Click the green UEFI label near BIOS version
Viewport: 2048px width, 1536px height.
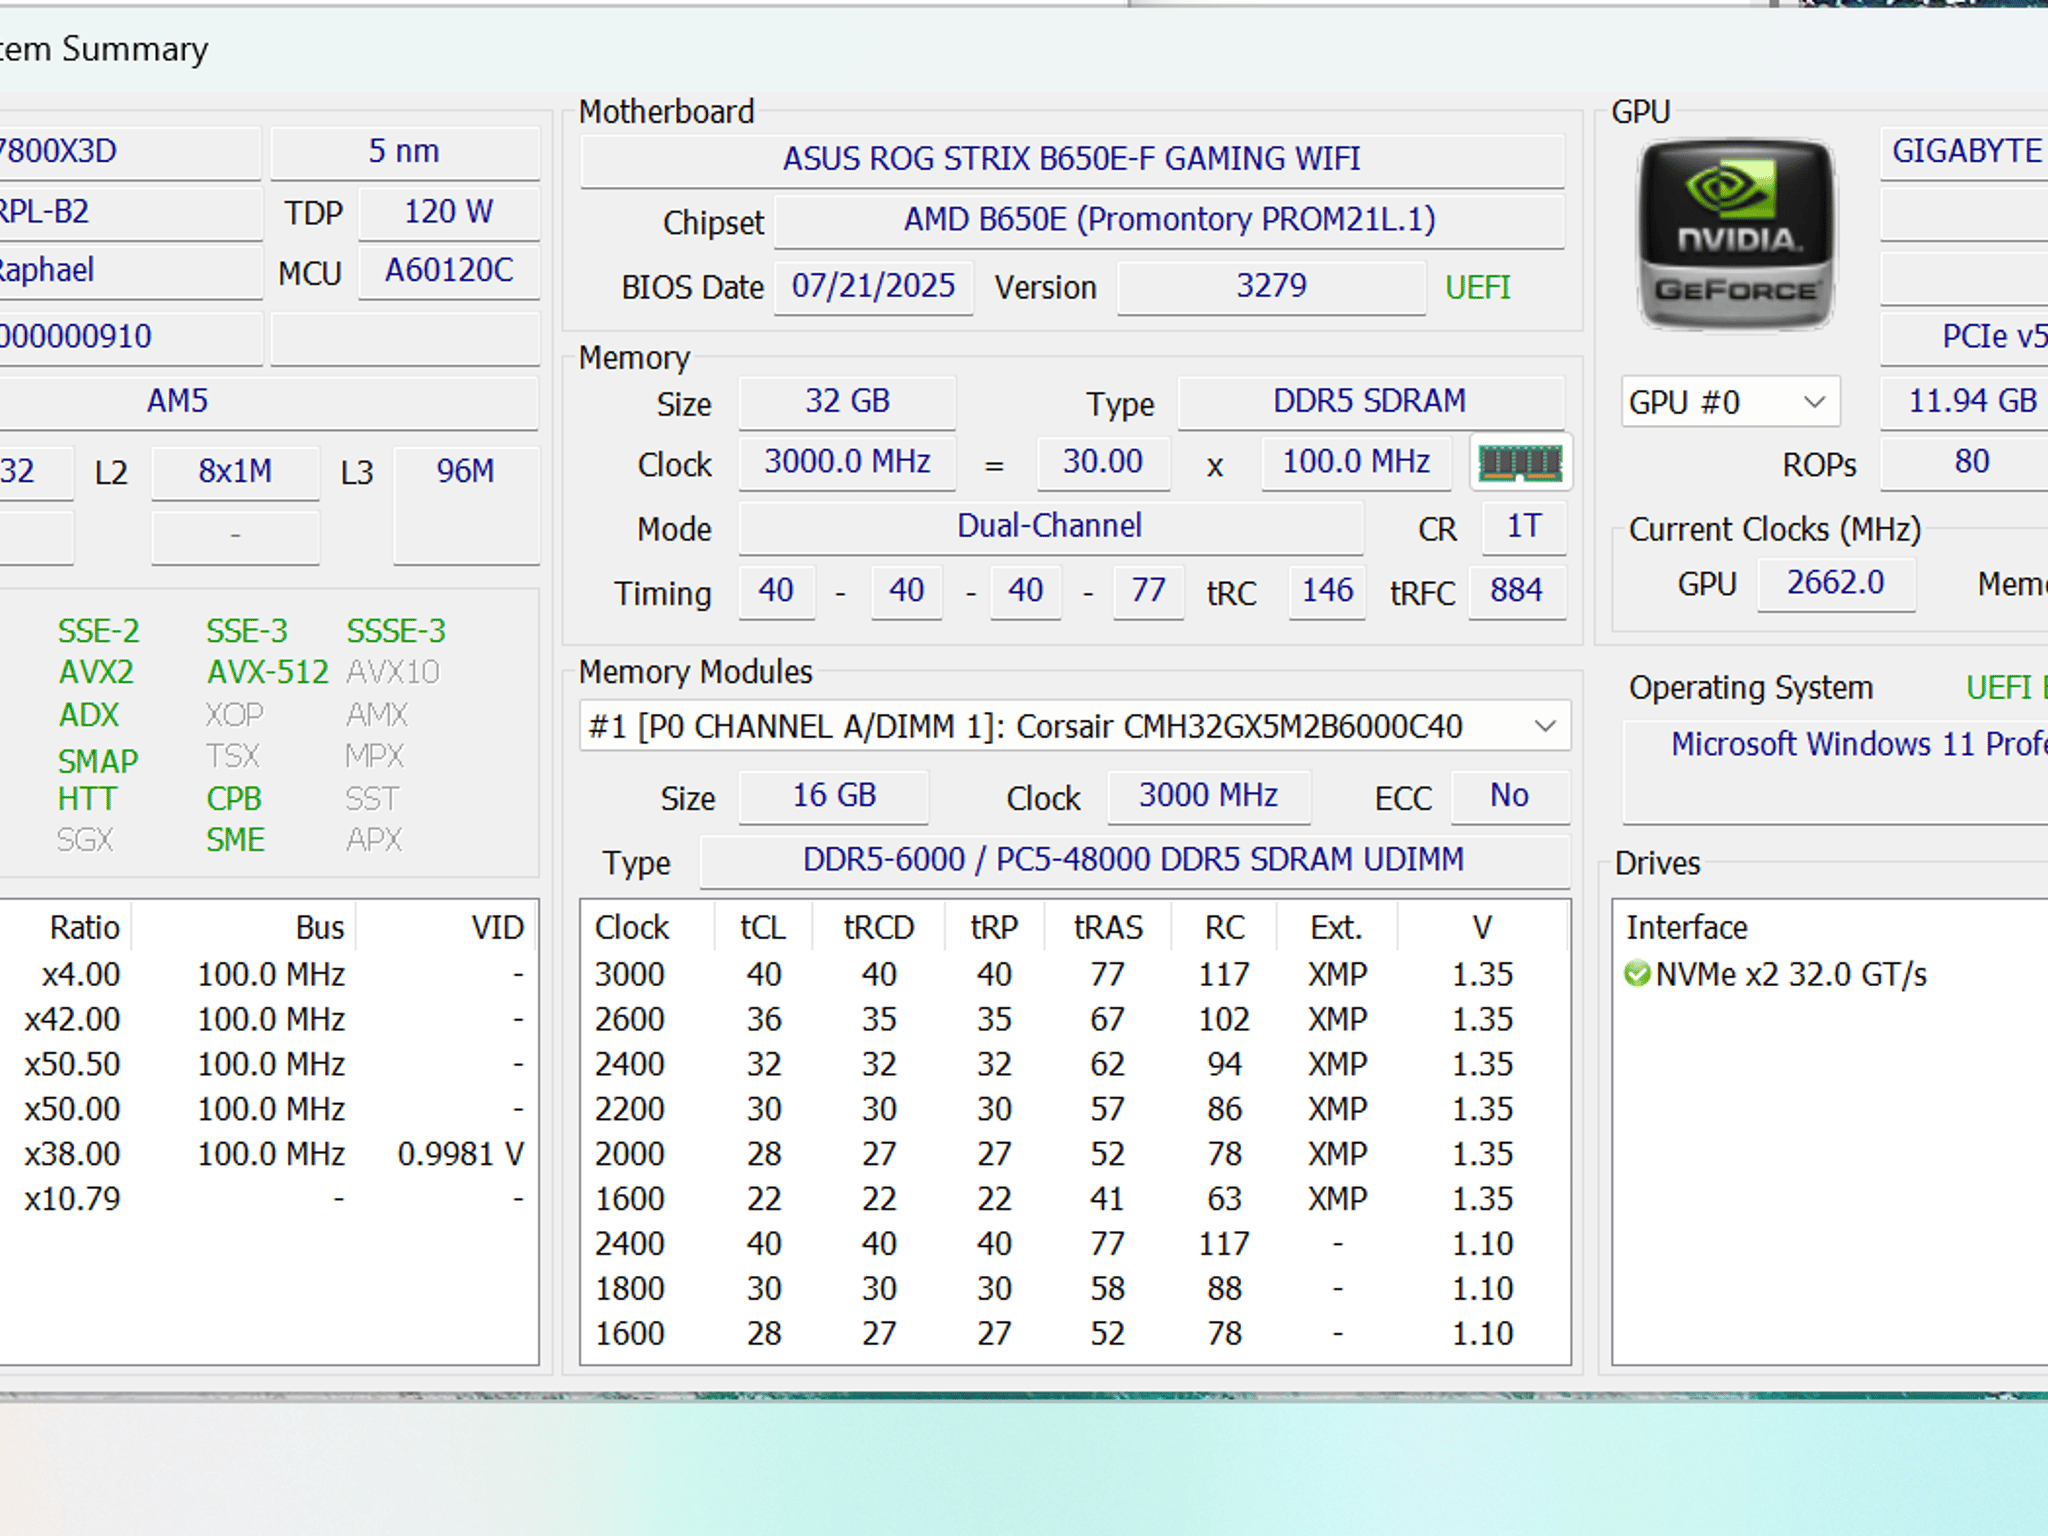click(x=1477, y=288)
